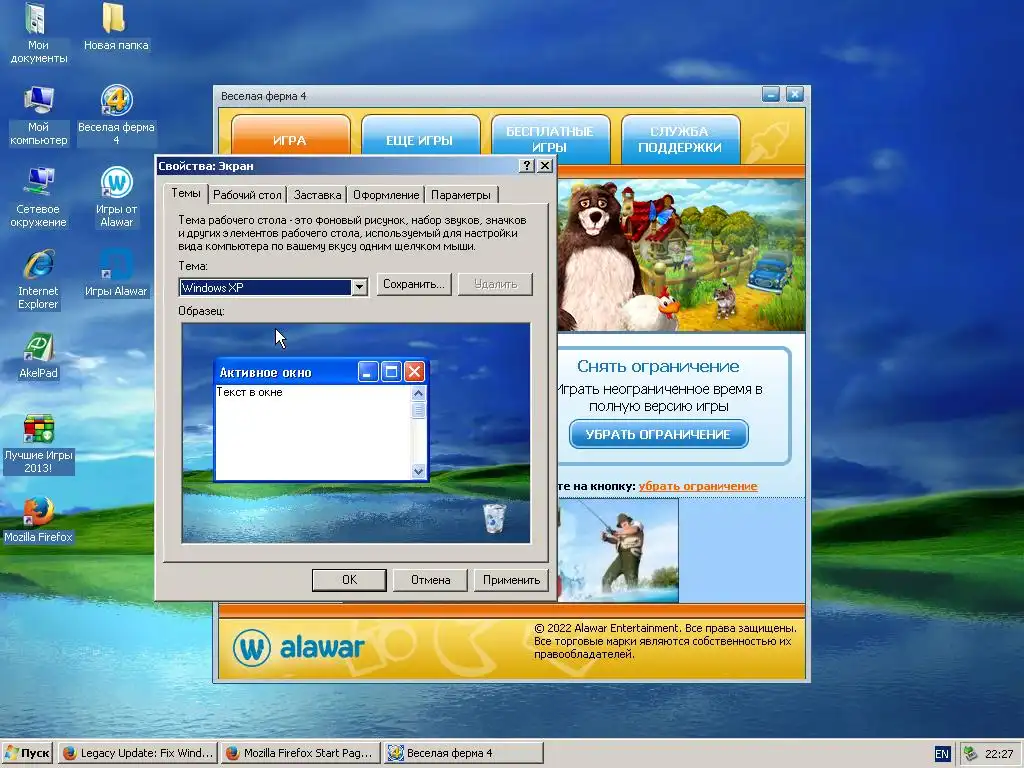This screenshot has width=1024, height=768.
Task: Close the Свойства: Экран dialog
Action: pyautogui.click(x=545, y=166)
